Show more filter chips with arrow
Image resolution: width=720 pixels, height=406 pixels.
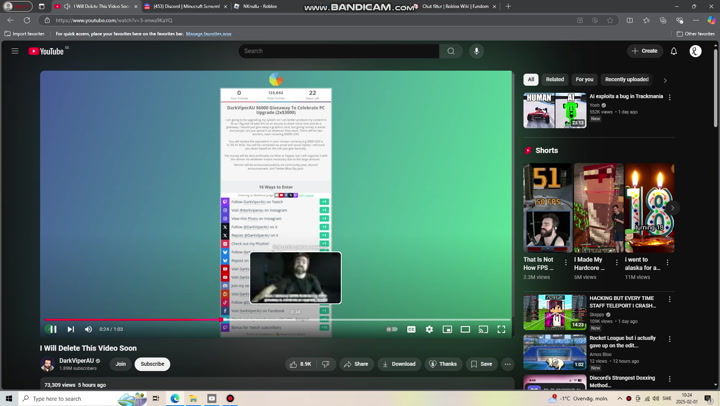665,80
